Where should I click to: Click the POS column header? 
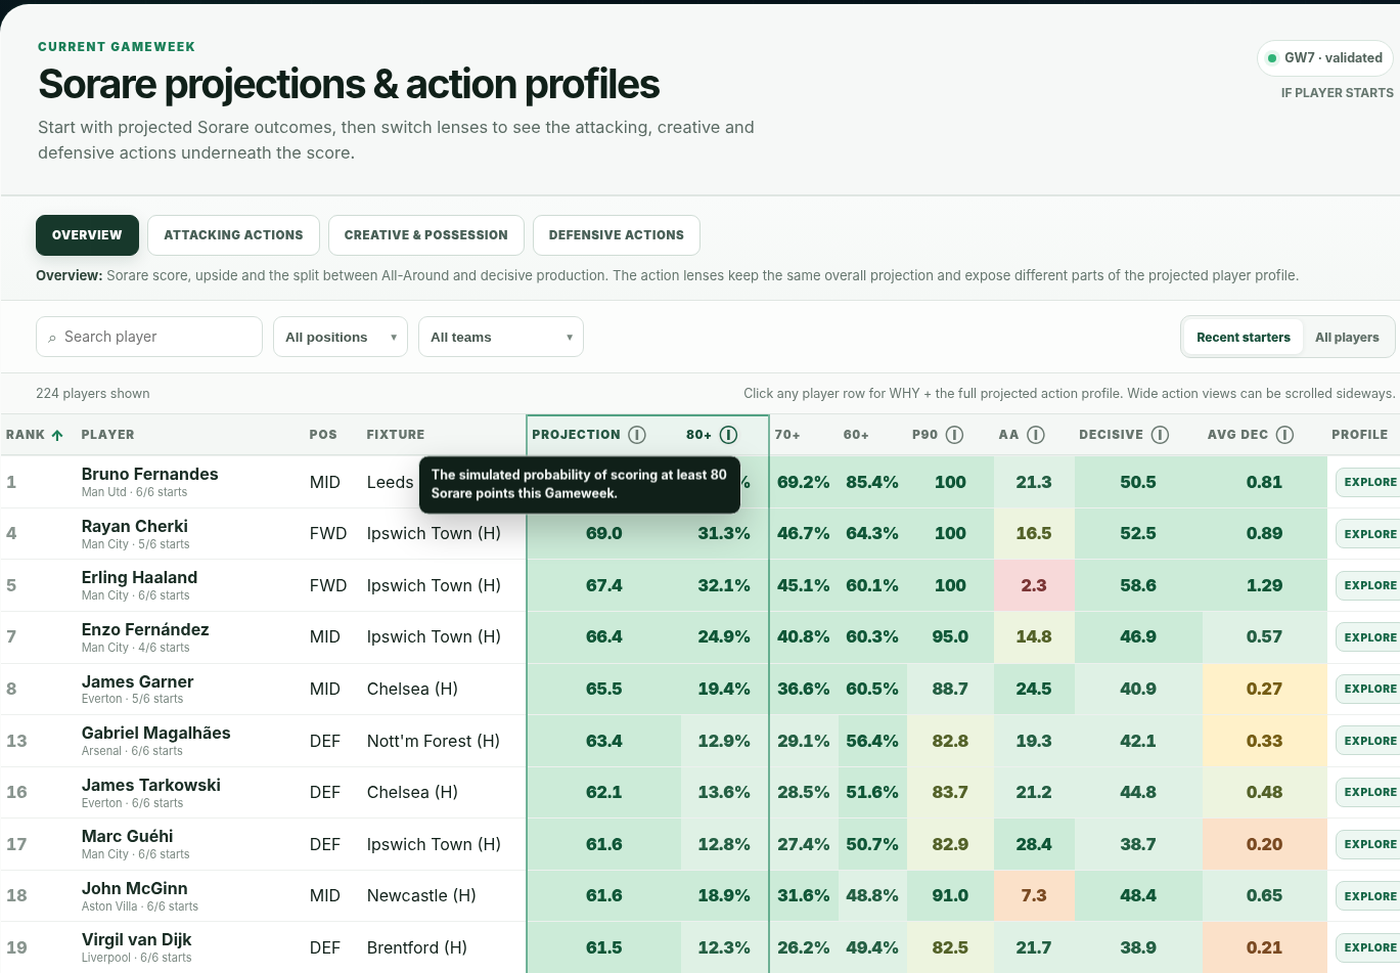(x=323, y=435)
